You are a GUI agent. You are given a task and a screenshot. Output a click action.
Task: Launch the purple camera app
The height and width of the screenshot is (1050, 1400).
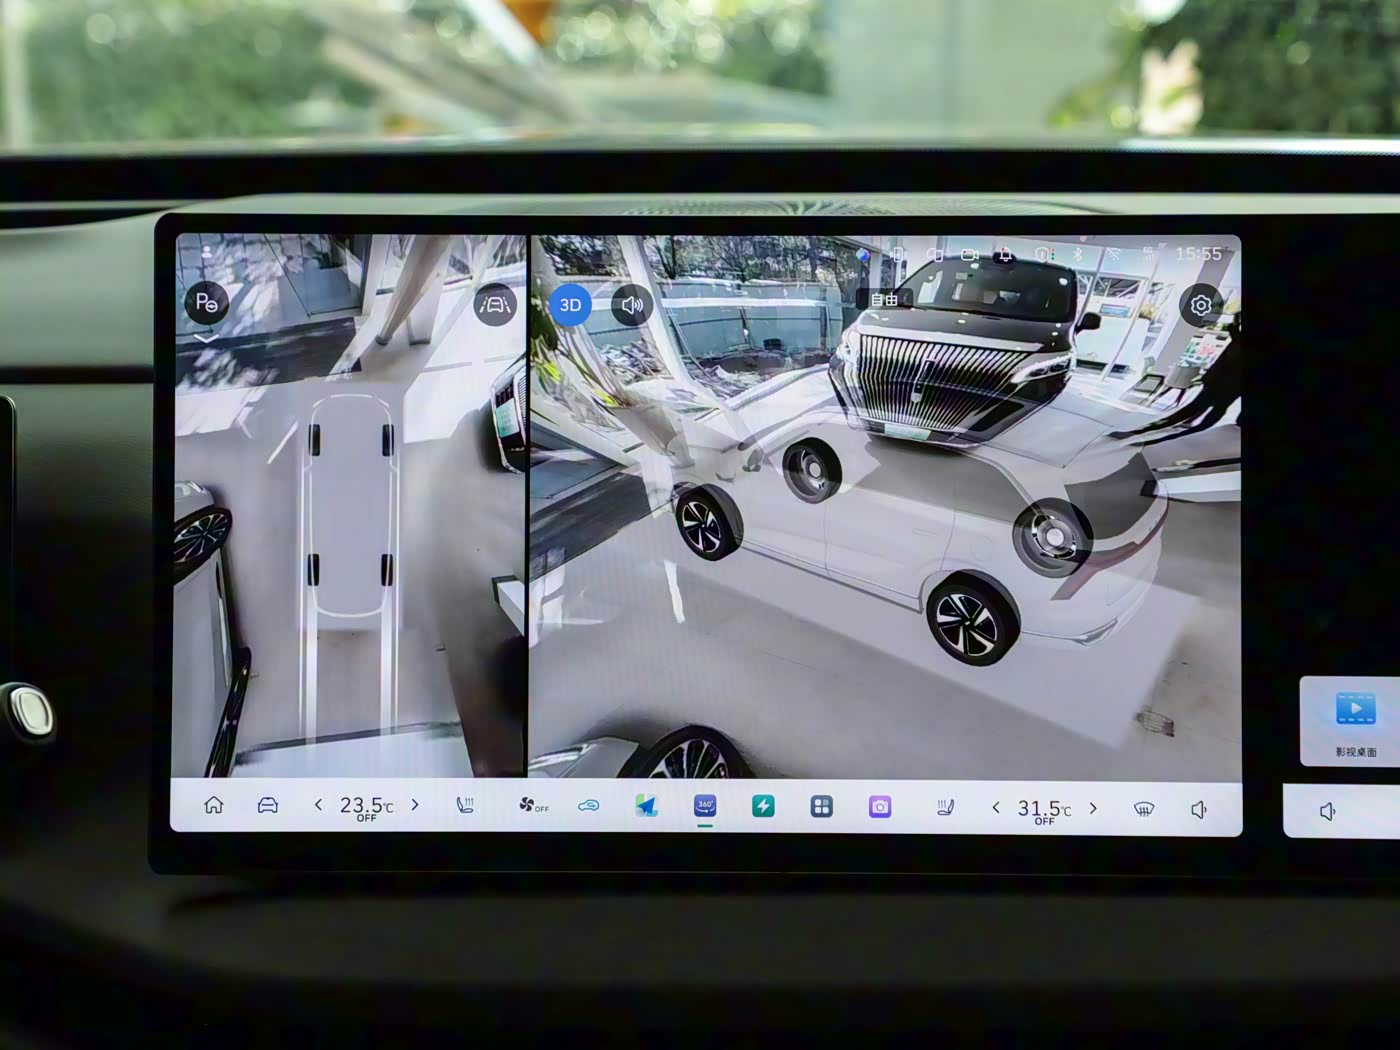coord(880,806)
